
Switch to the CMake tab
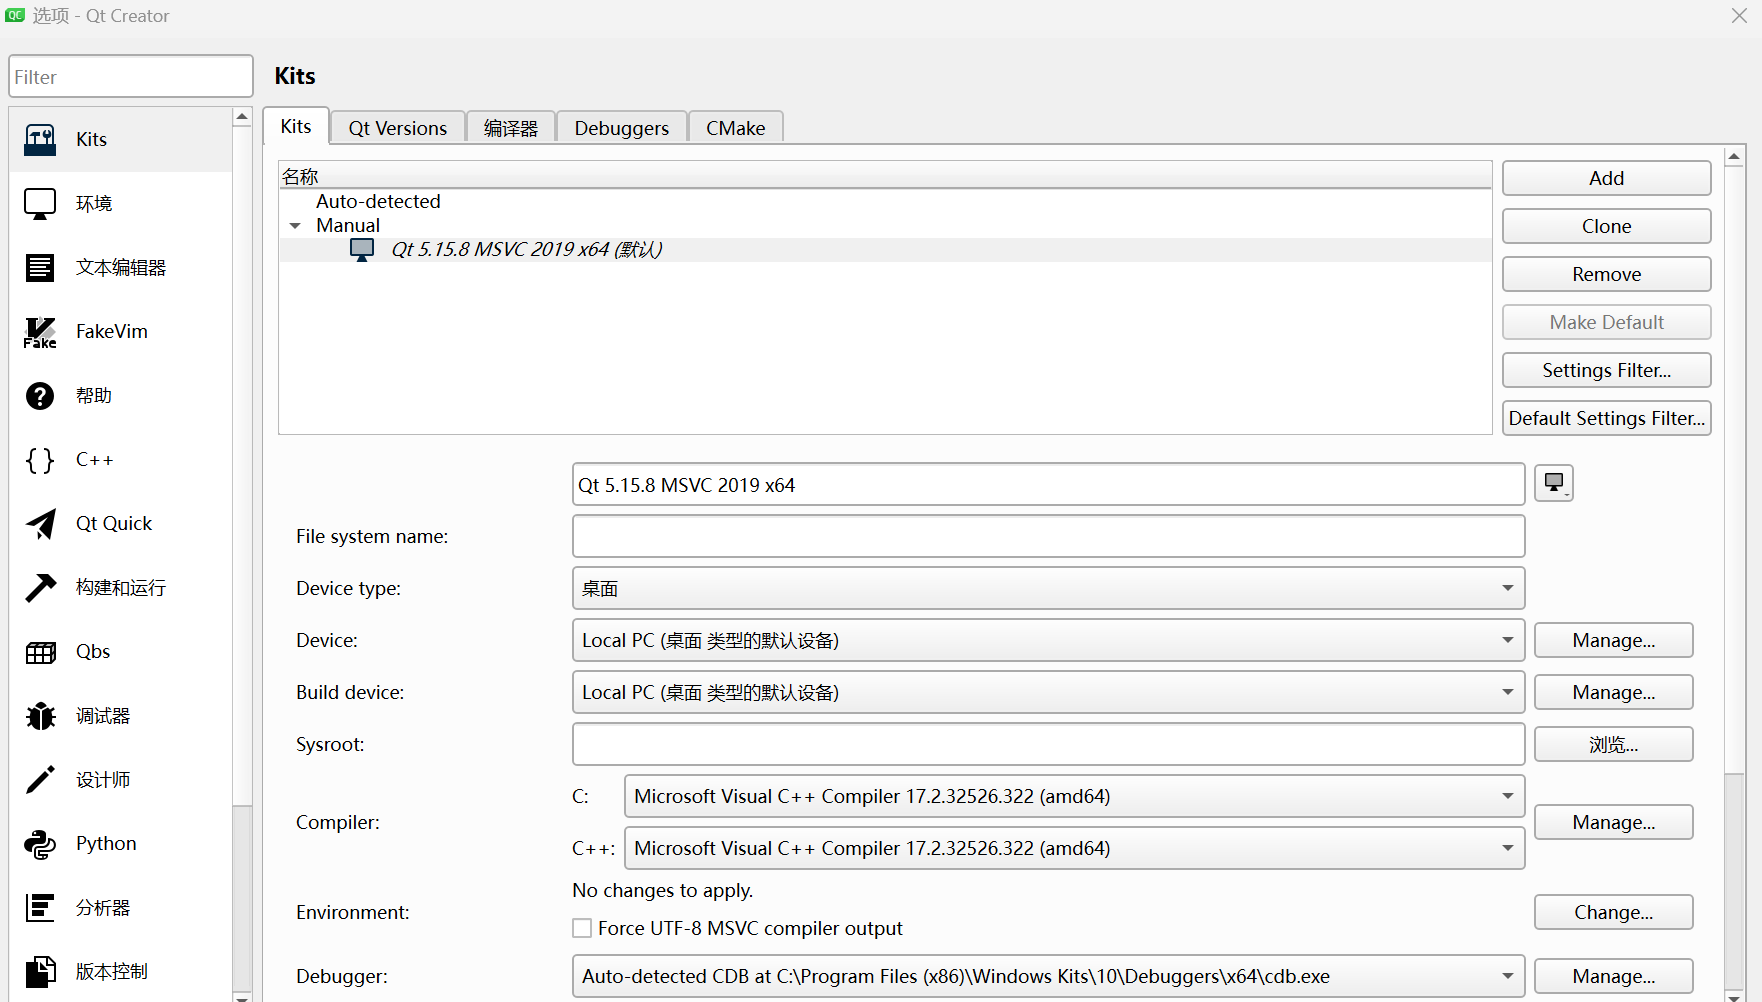click(x=736, y=128)
